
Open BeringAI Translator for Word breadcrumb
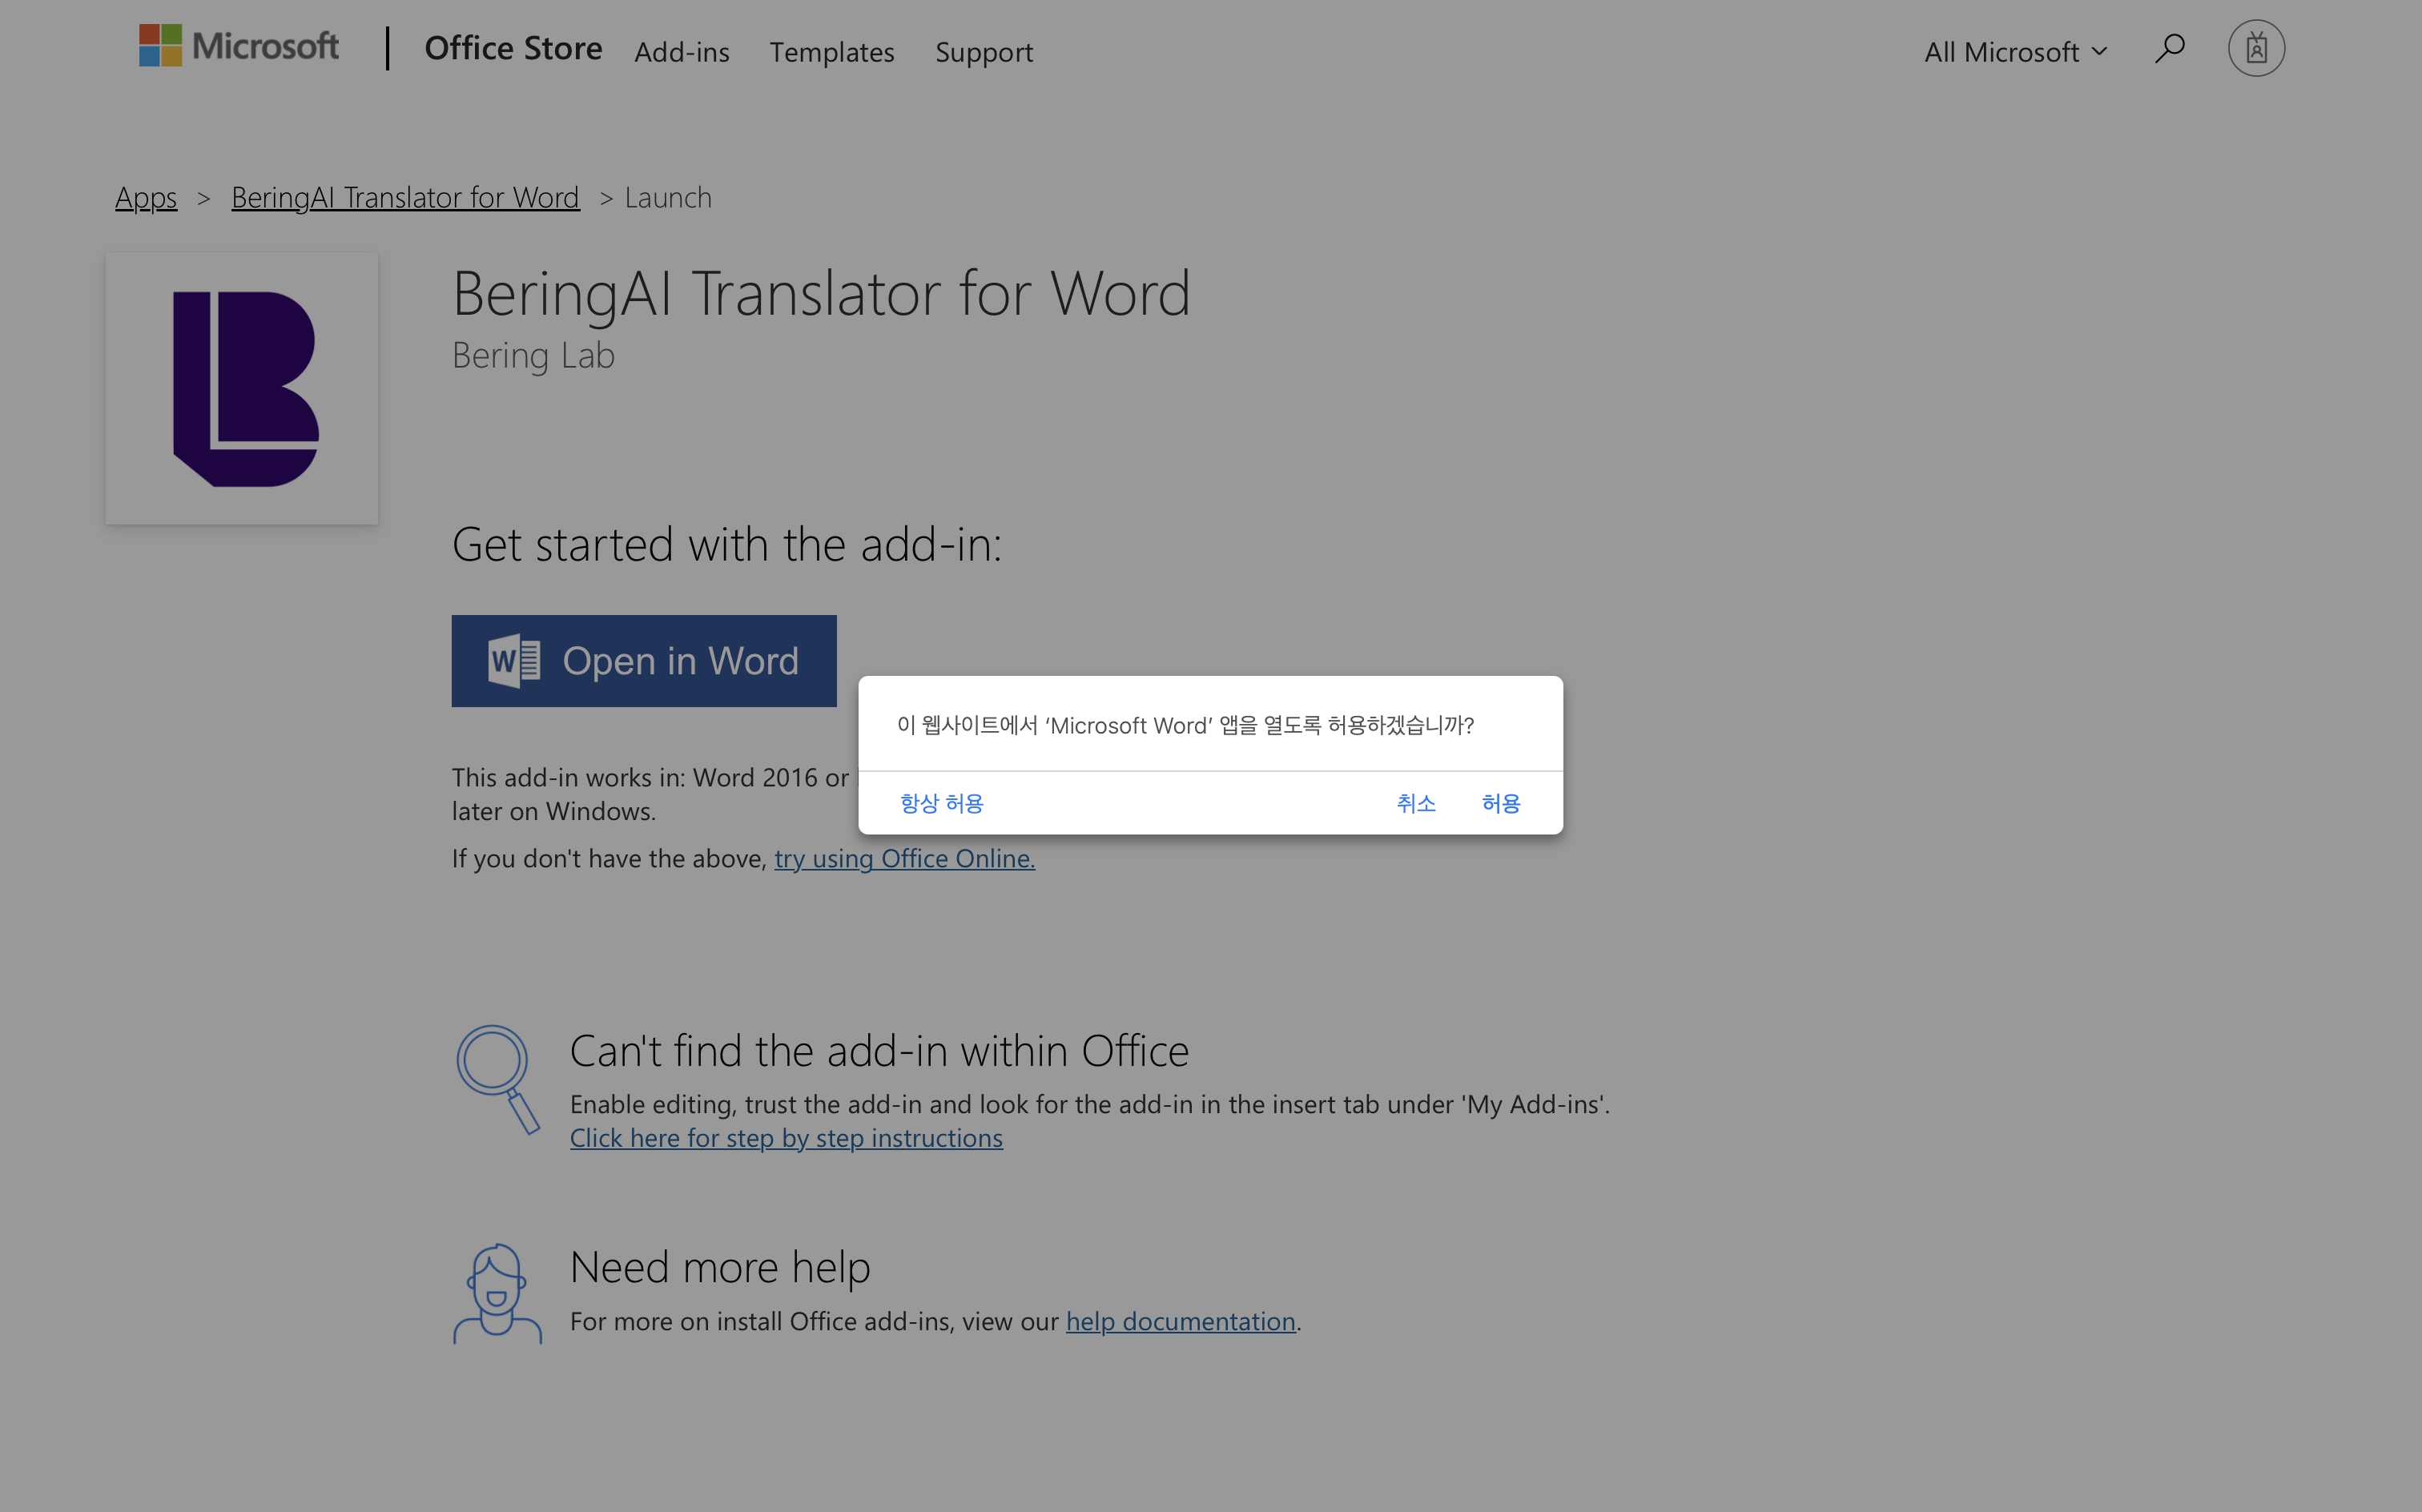click(x=405, y=197)
